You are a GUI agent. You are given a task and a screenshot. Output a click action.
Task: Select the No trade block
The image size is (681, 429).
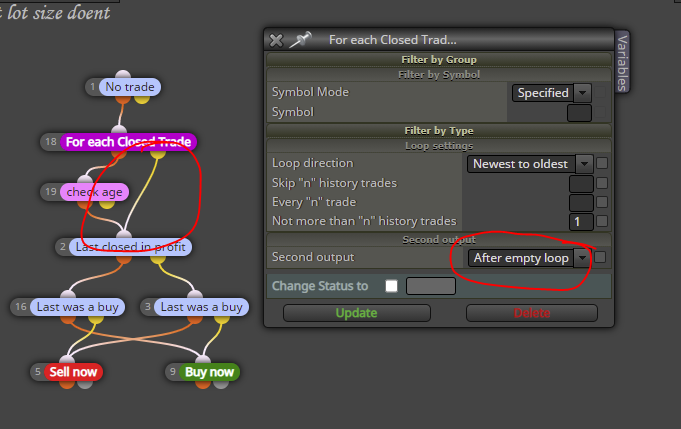click(130, 87)
